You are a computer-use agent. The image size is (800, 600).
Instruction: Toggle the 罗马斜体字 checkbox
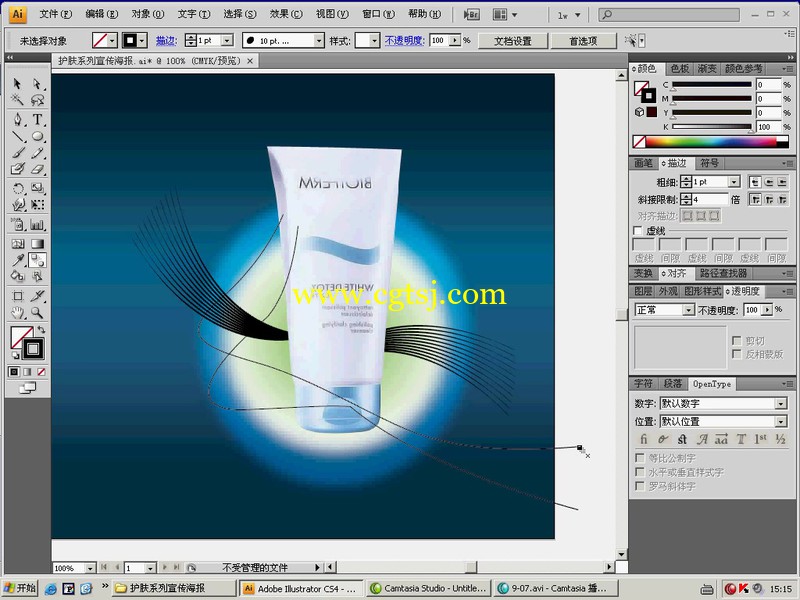[639, 486]
